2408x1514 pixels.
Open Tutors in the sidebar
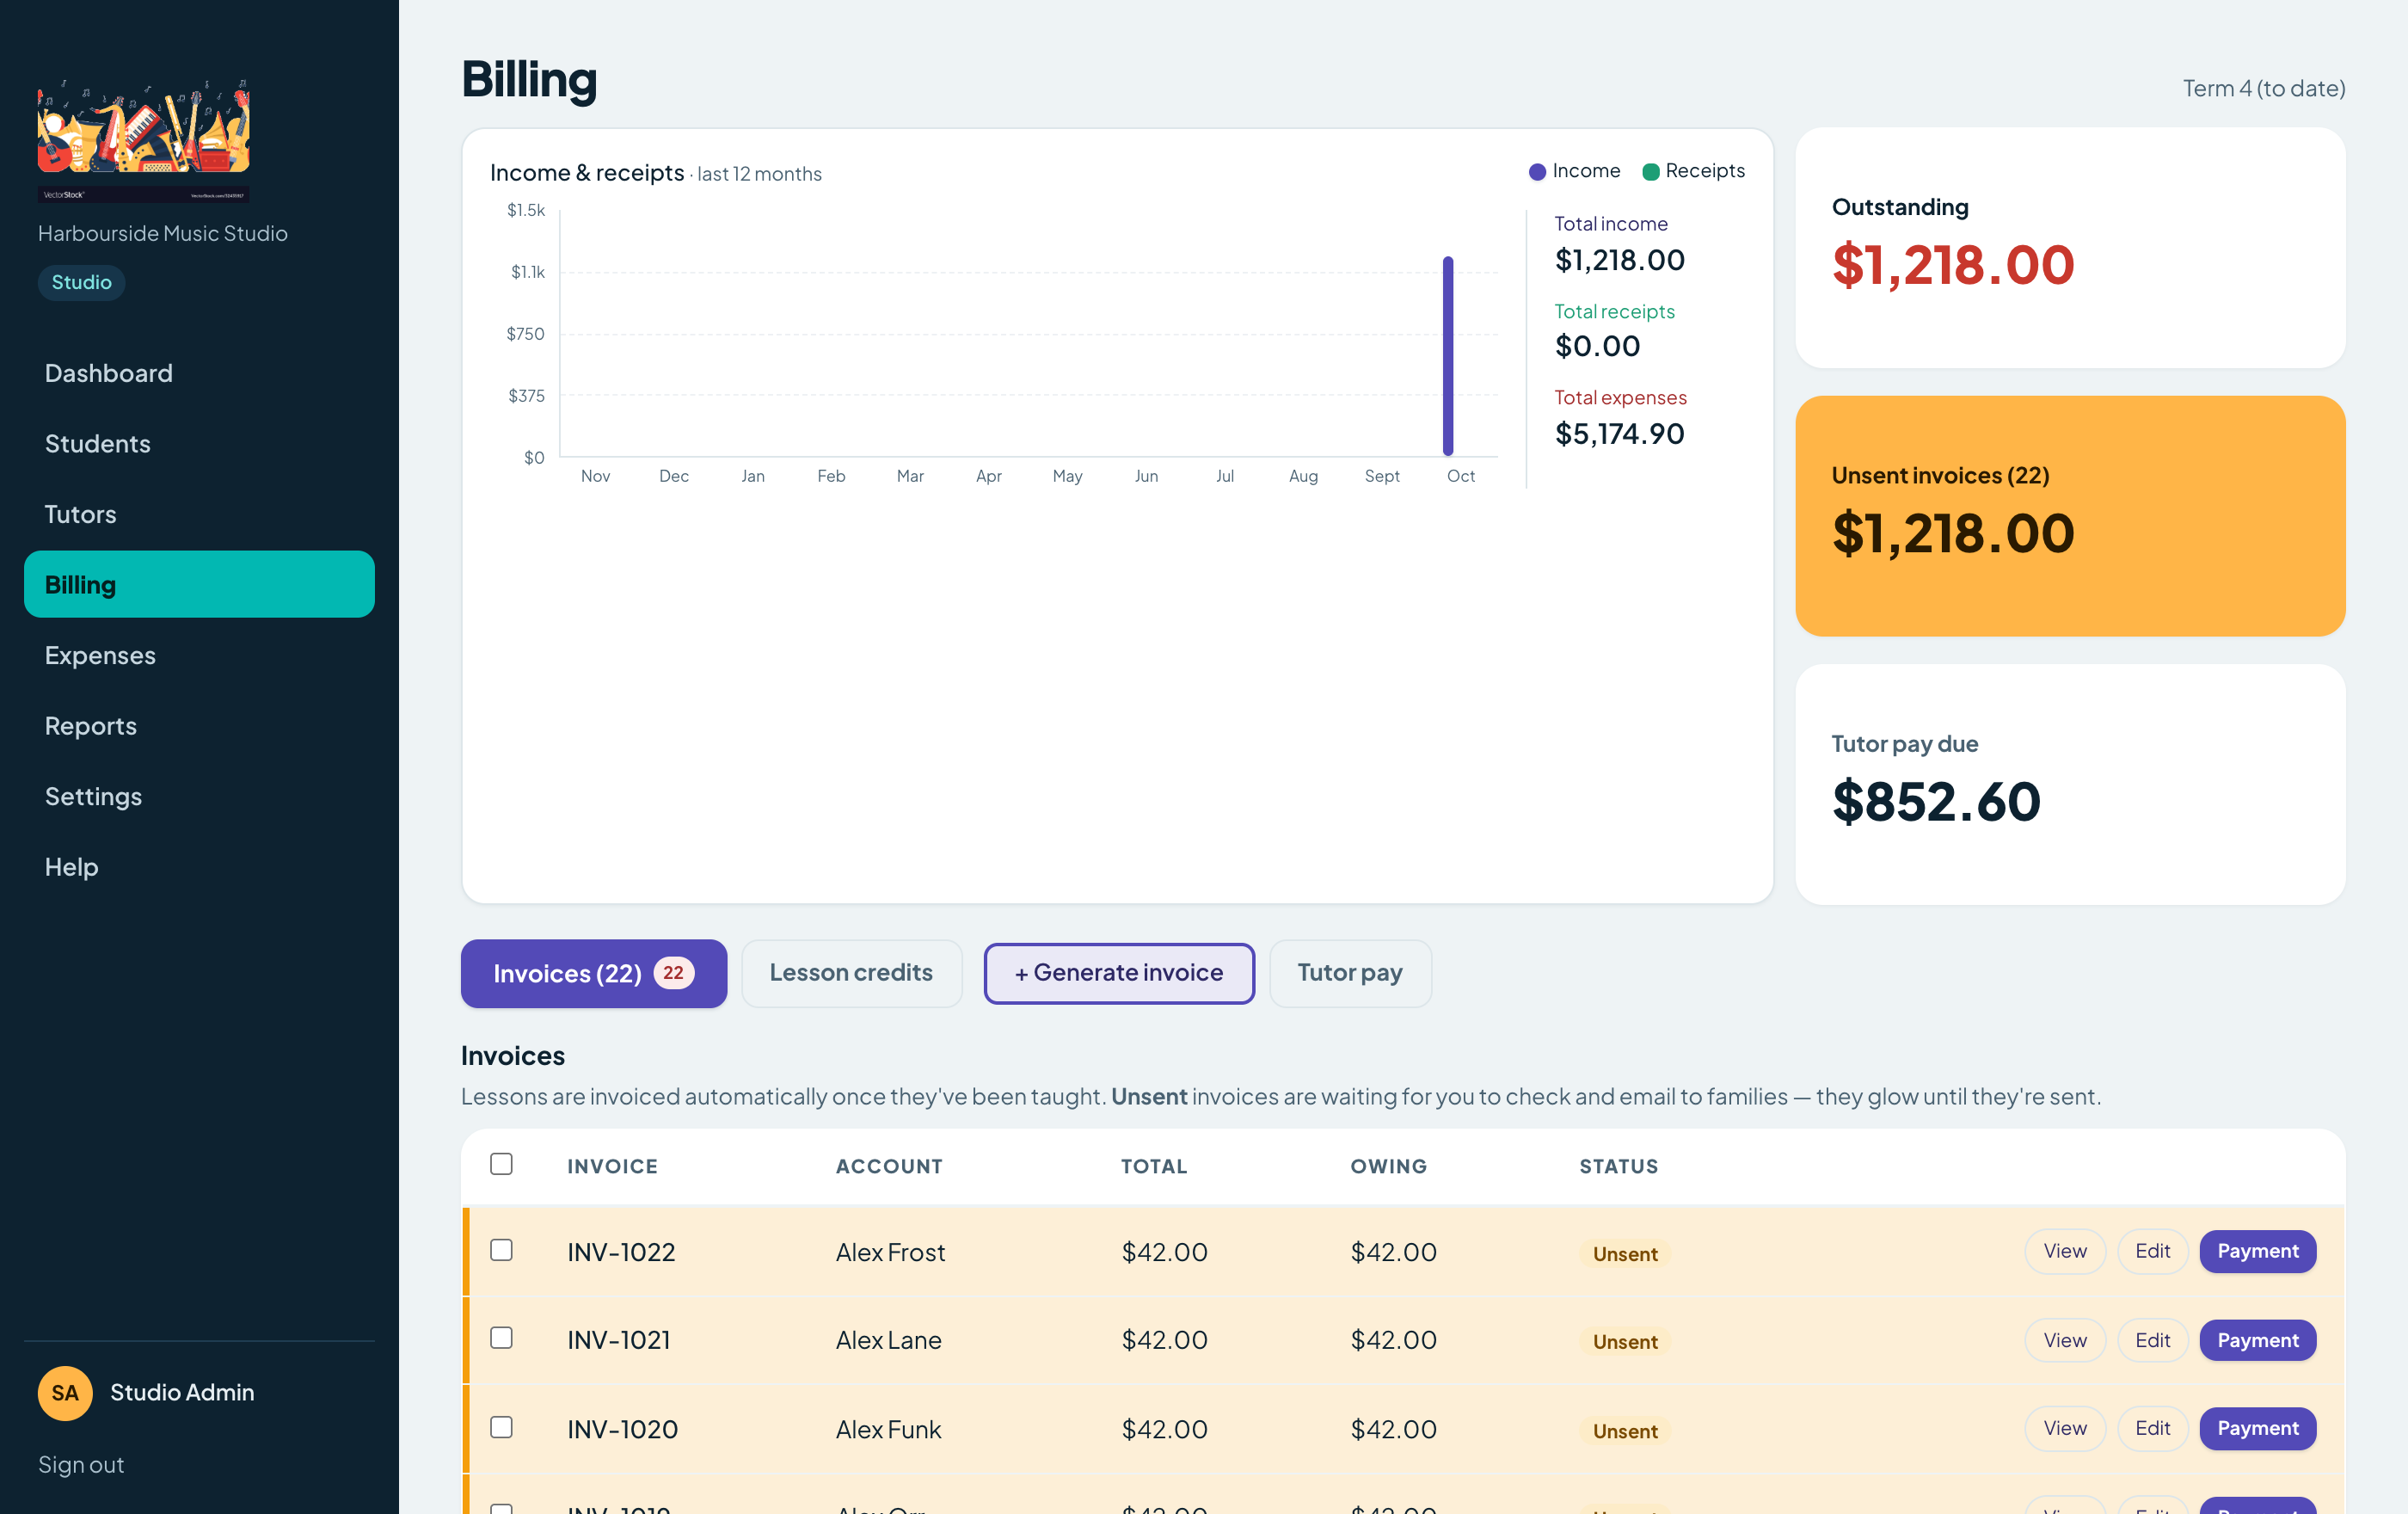(x=199, y=514)
